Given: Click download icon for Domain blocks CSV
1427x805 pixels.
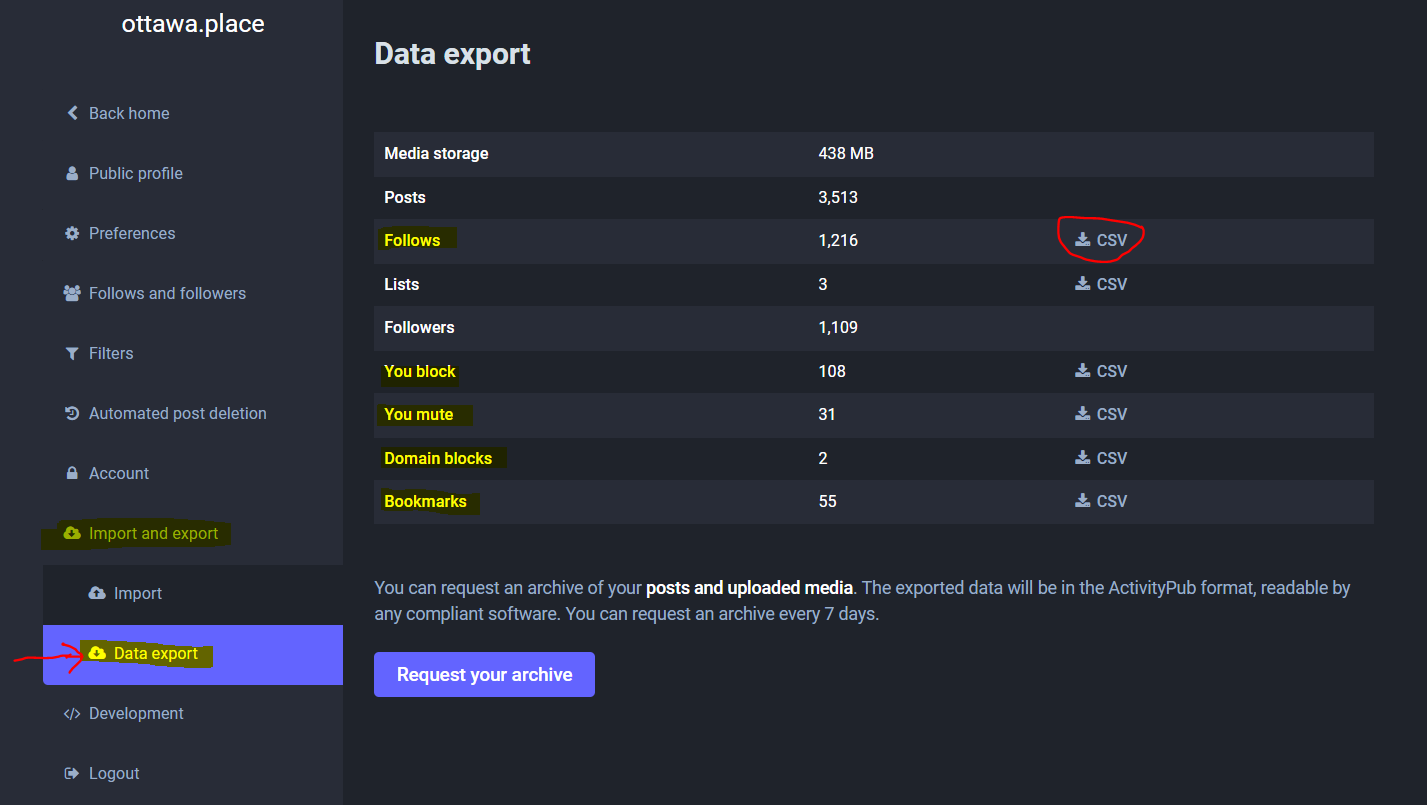Looking at the screenshot, I should pos(1082,458).
